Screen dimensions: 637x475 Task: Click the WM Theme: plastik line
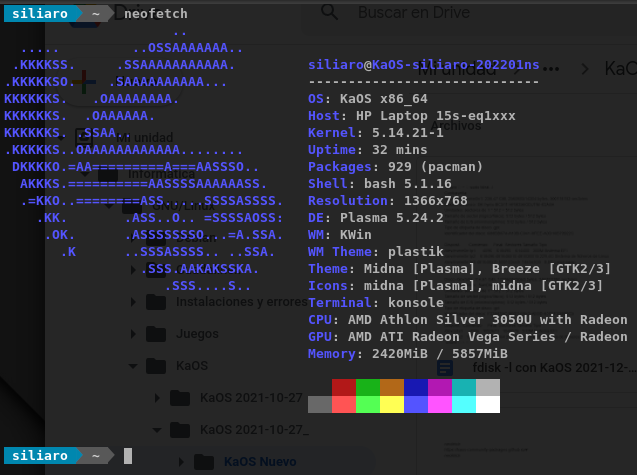[x=376, y=252]
